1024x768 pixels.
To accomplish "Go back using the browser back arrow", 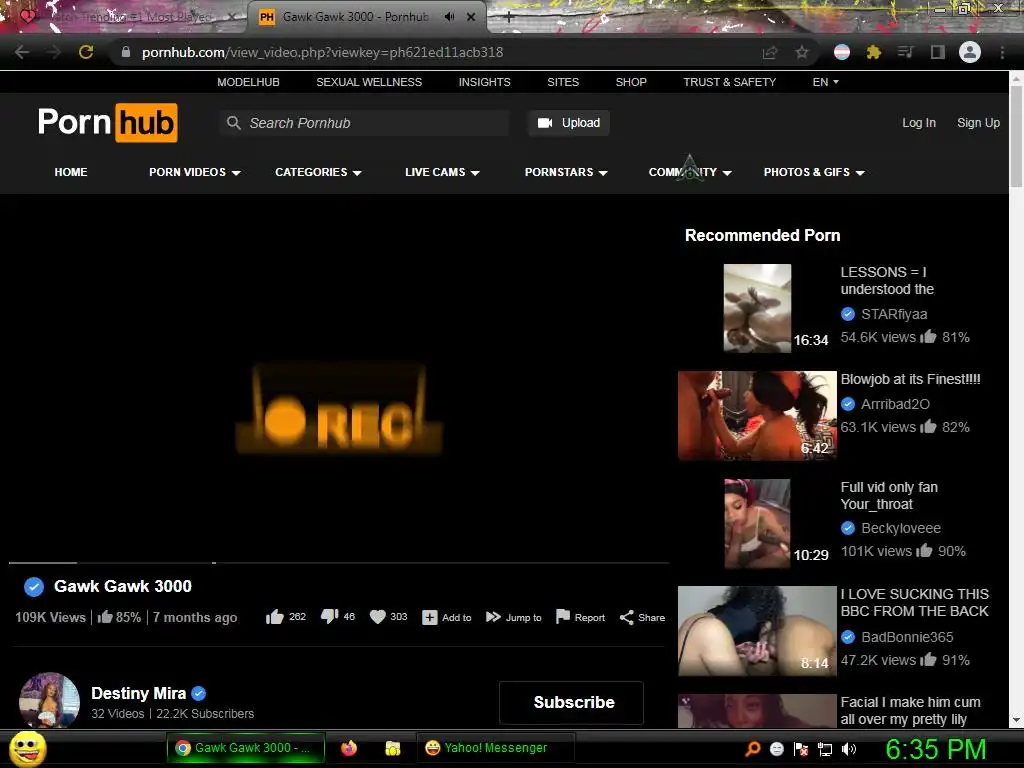I will (22, 52).
